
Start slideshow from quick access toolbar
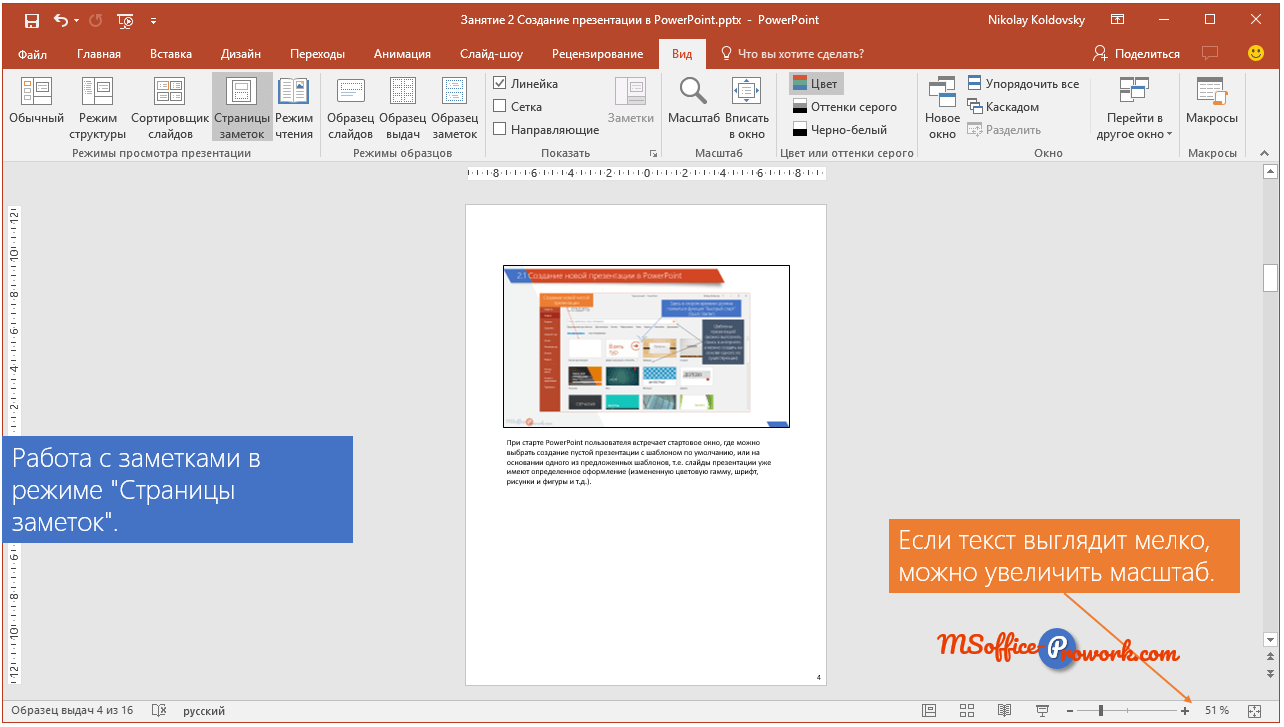pyautogui.click(x=125, y=20)
